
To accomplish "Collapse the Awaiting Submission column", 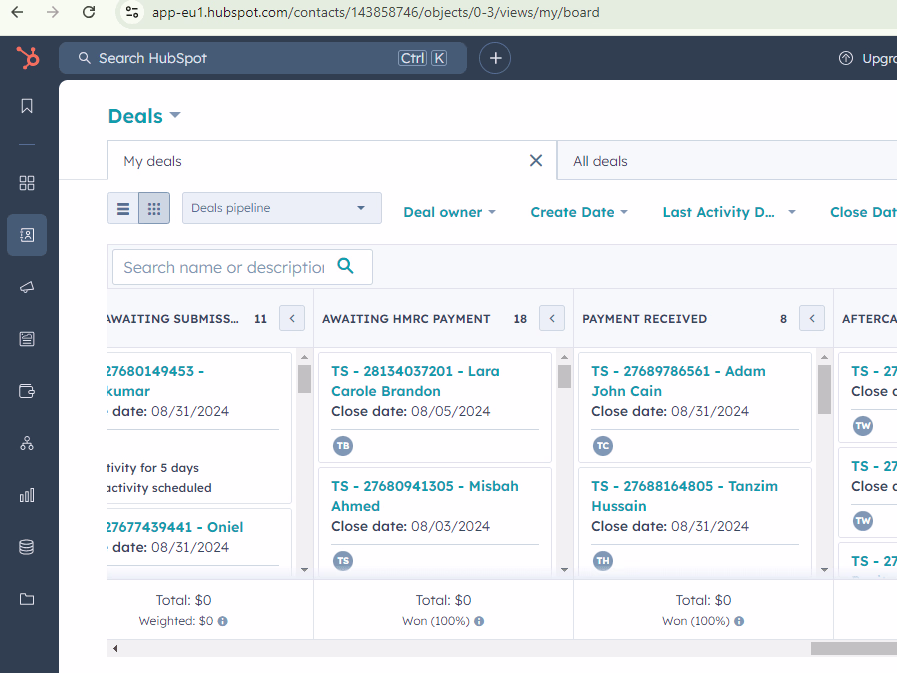I will (x=292, y=318).
